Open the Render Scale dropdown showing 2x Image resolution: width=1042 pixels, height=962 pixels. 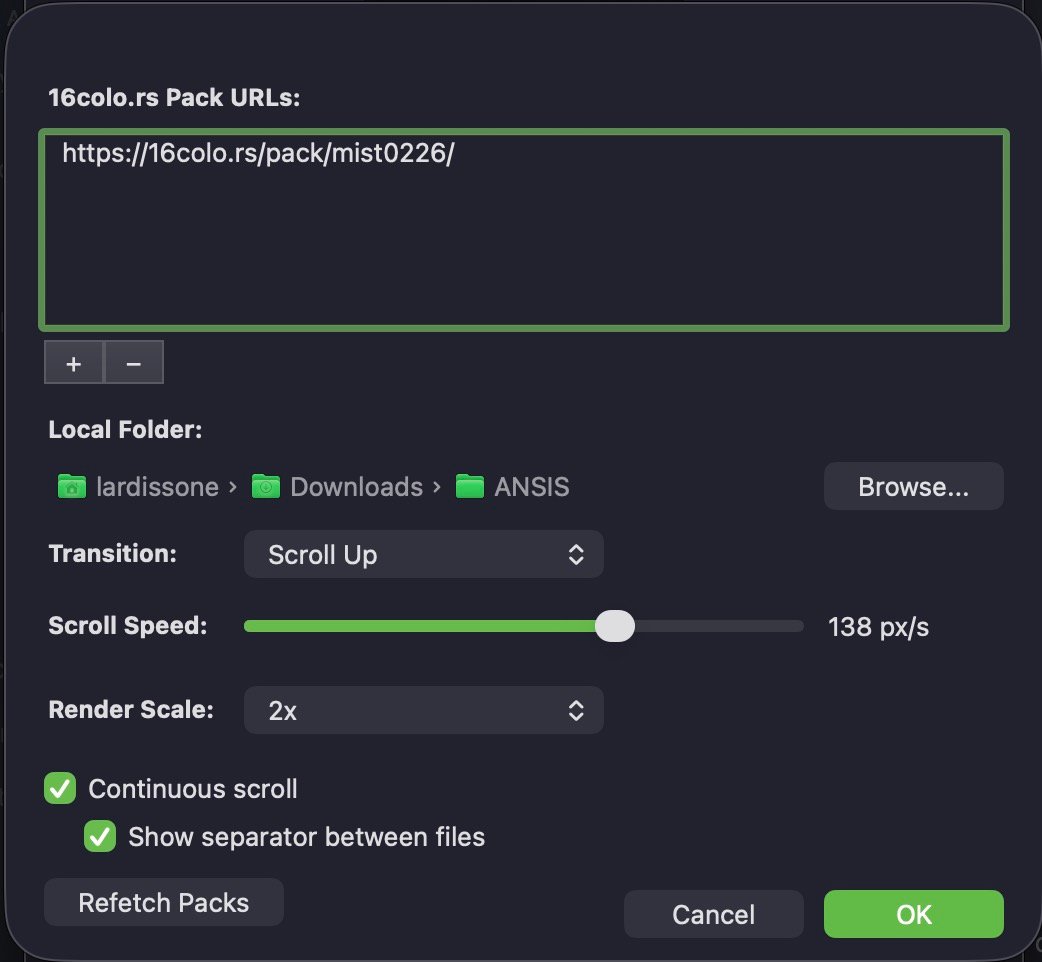[424, 710]
